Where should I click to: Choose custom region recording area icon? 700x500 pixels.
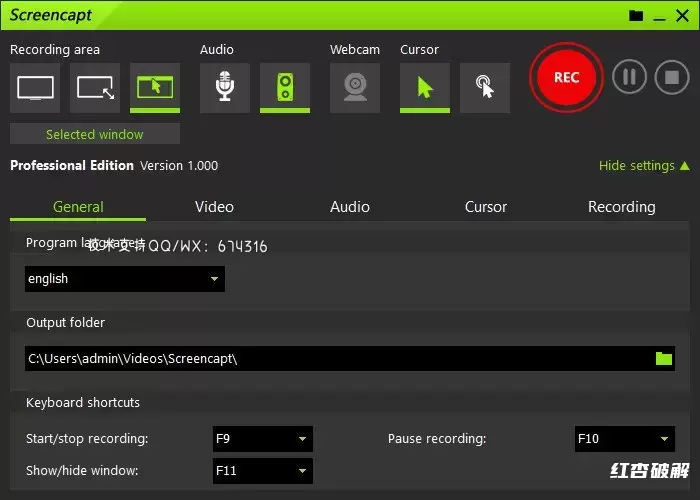click(95, 88)
